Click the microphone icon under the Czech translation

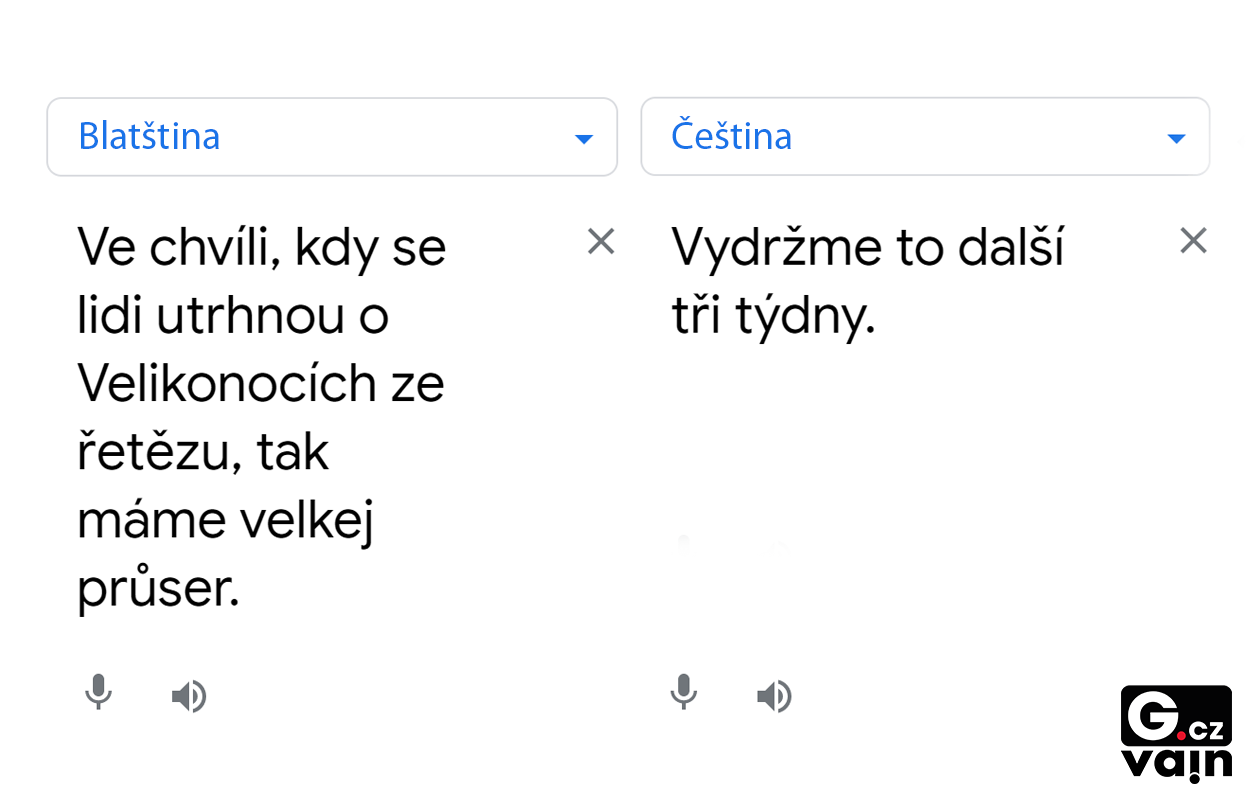point(684,692)
